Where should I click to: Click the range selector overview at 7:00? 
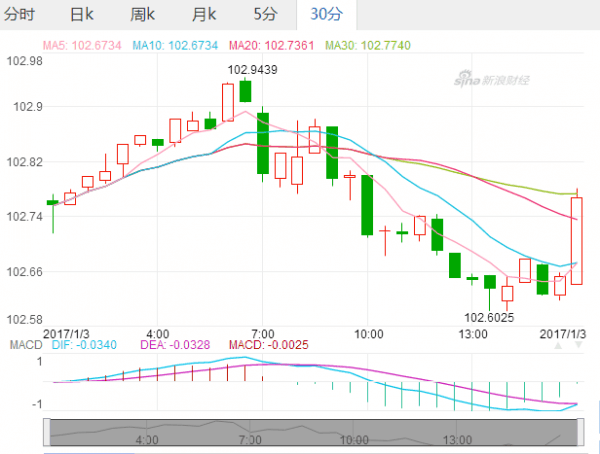(x=250, y=440)
